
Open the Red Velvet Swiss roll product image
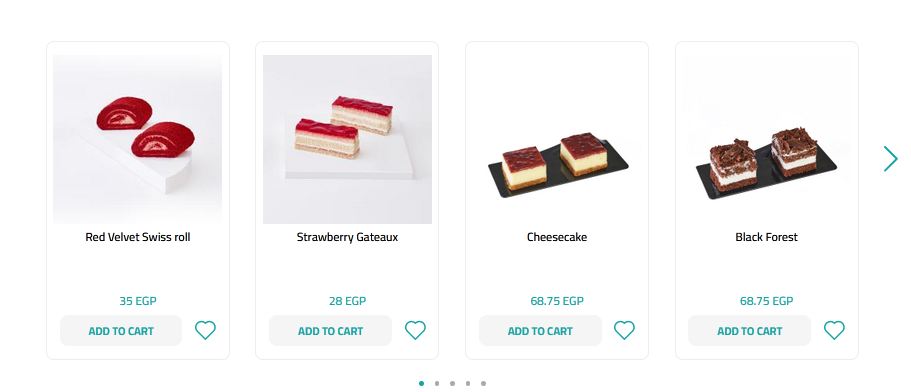[138, 139]
